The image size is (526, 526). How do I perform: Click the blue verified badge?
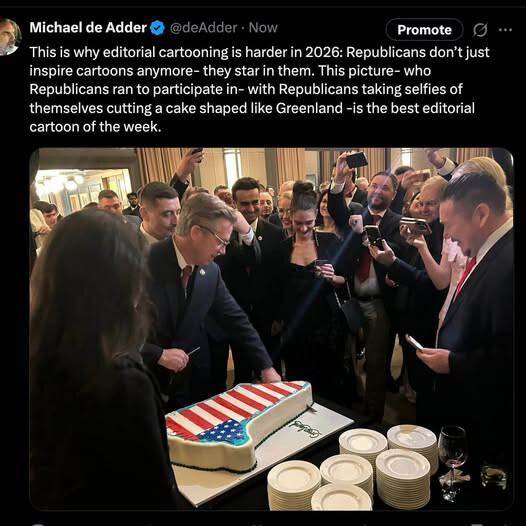pyautogui.click(x=157, y=28)
